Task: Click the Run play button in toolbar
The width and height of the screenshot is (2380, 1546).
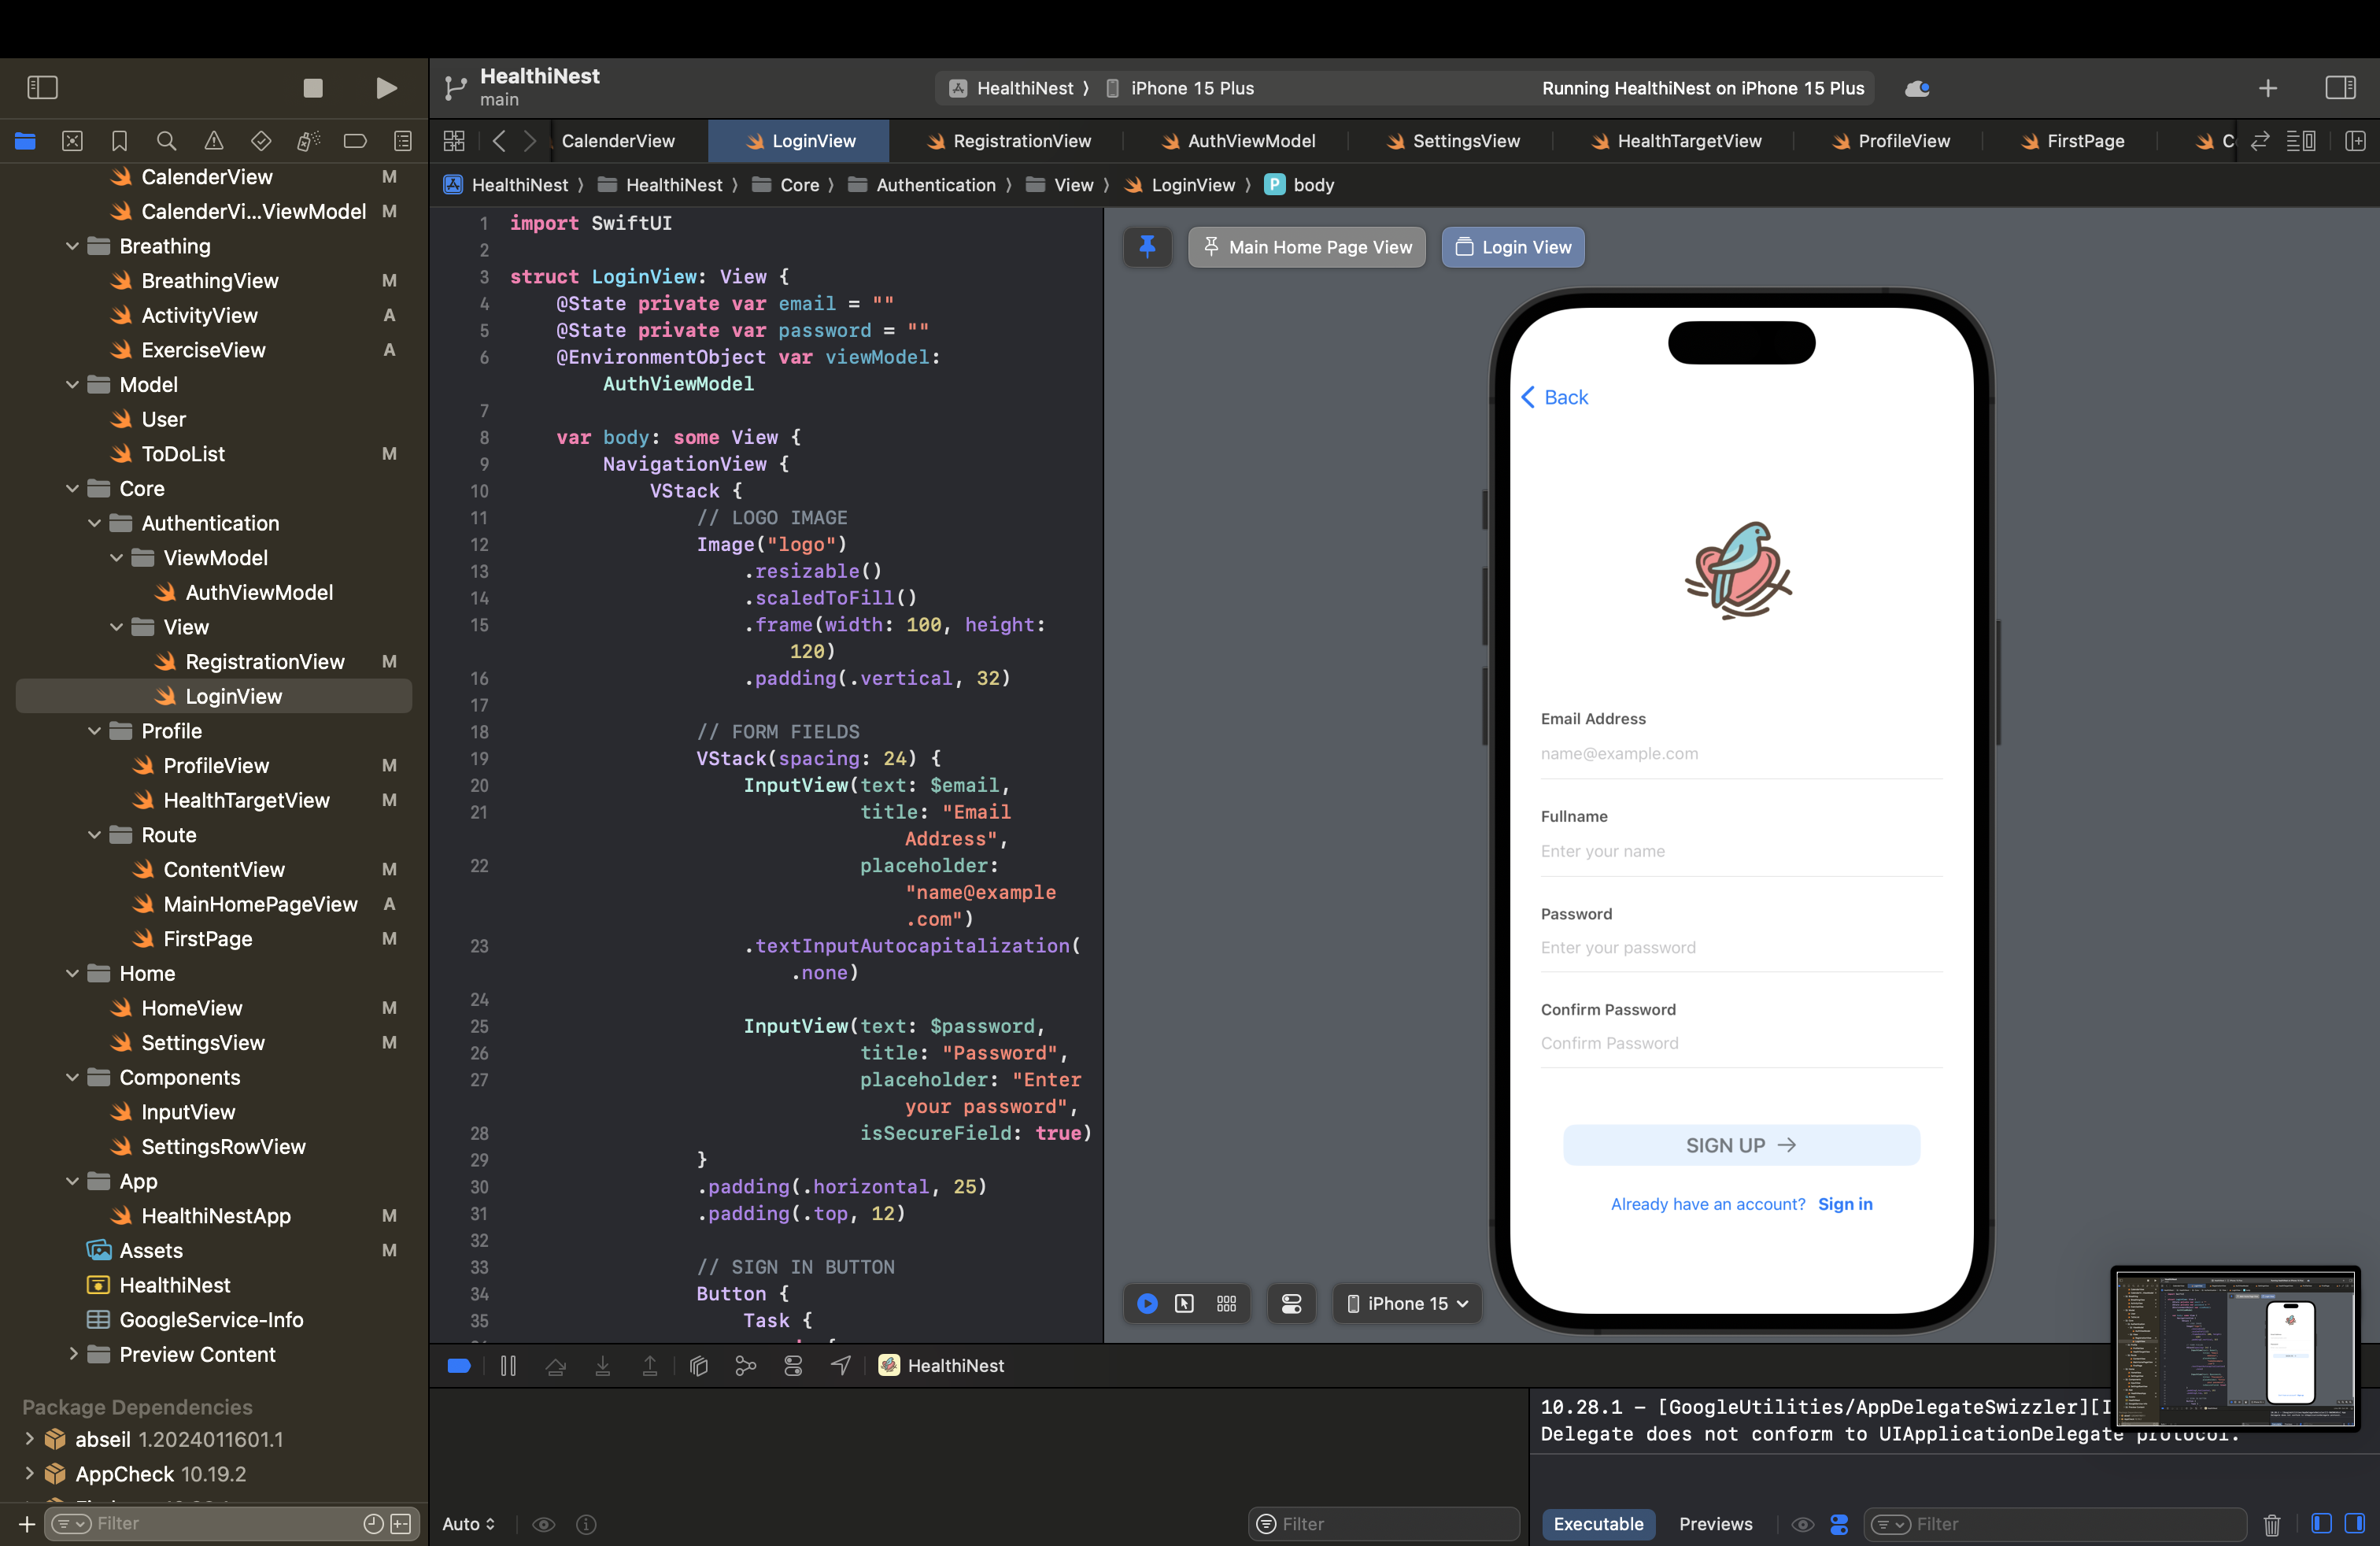Action: coord(386,88)
